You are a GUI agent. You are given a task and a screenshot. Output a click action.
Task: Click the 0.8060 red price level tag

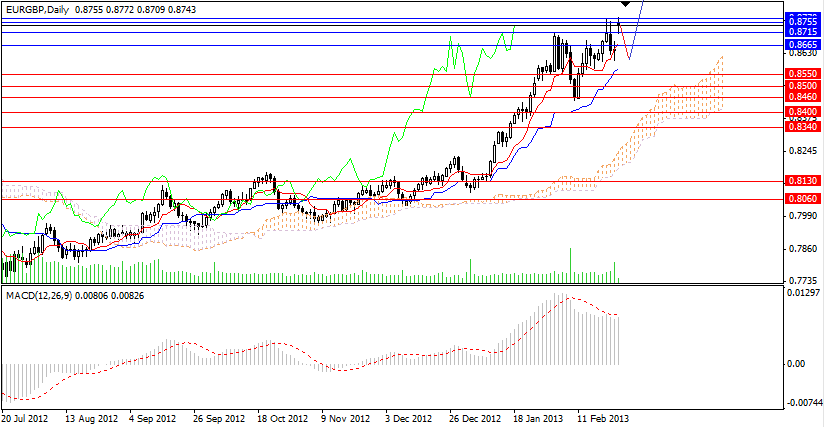coord(800,199)
